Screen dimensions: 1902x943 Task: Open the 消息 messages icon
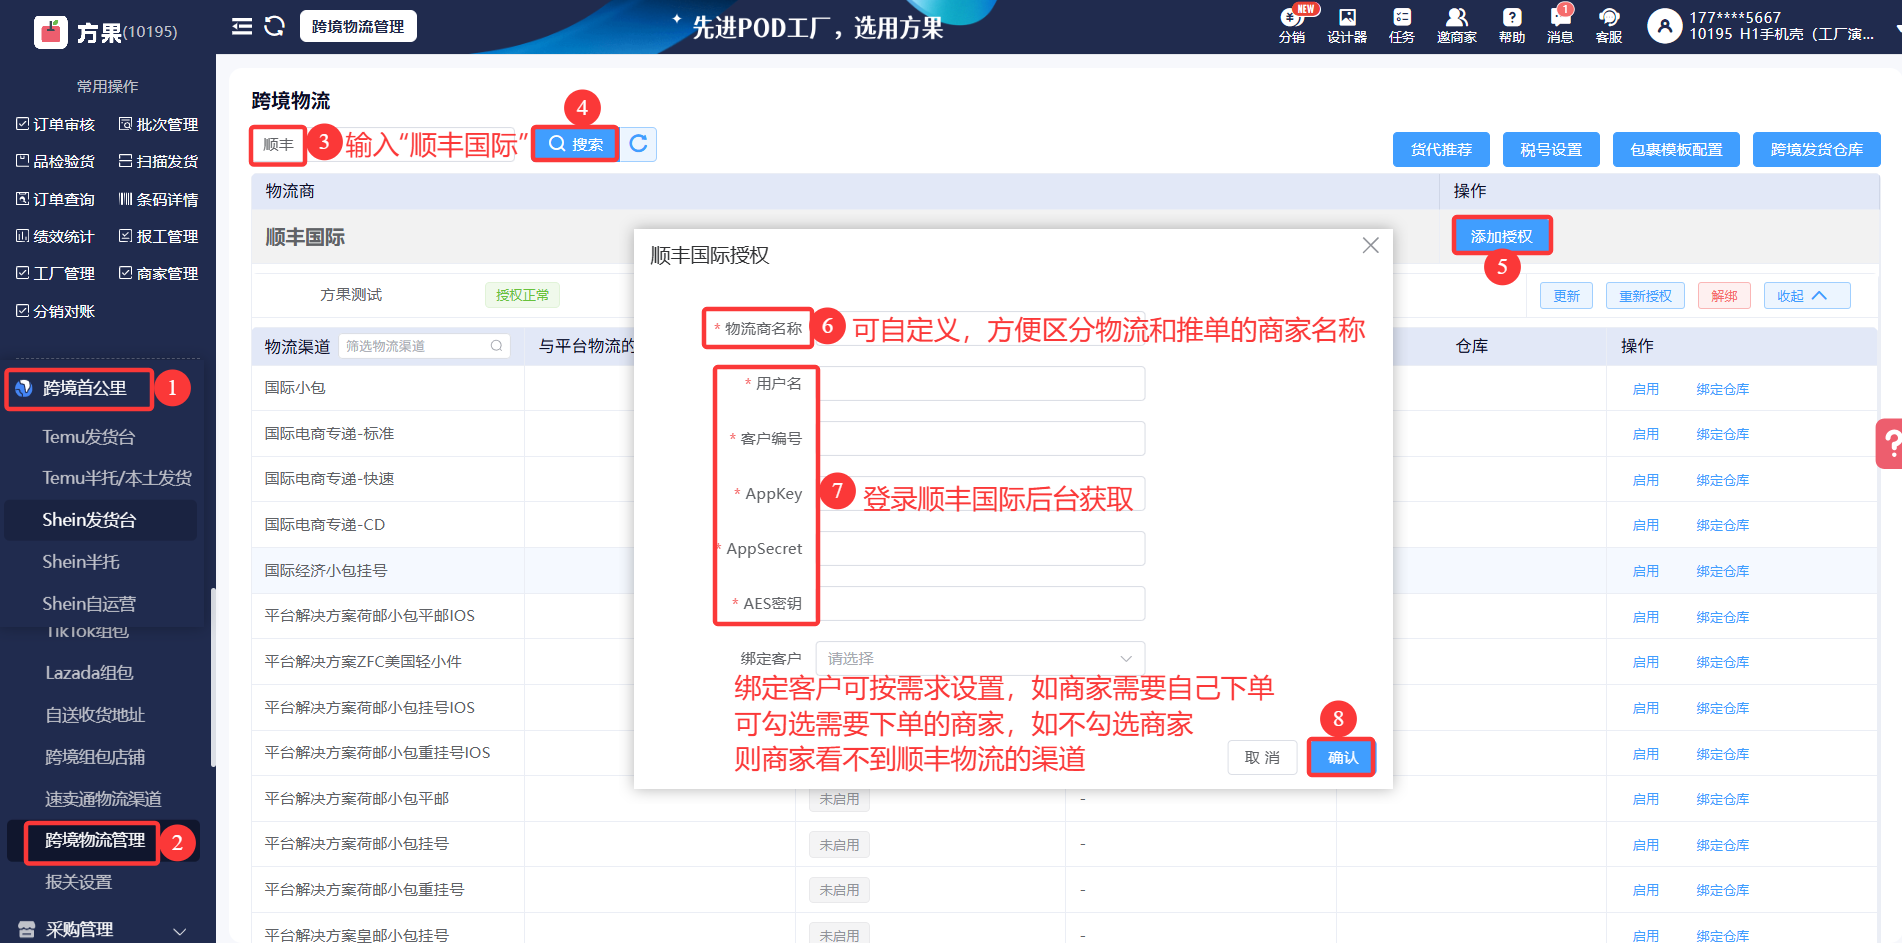pos(1560,26)
